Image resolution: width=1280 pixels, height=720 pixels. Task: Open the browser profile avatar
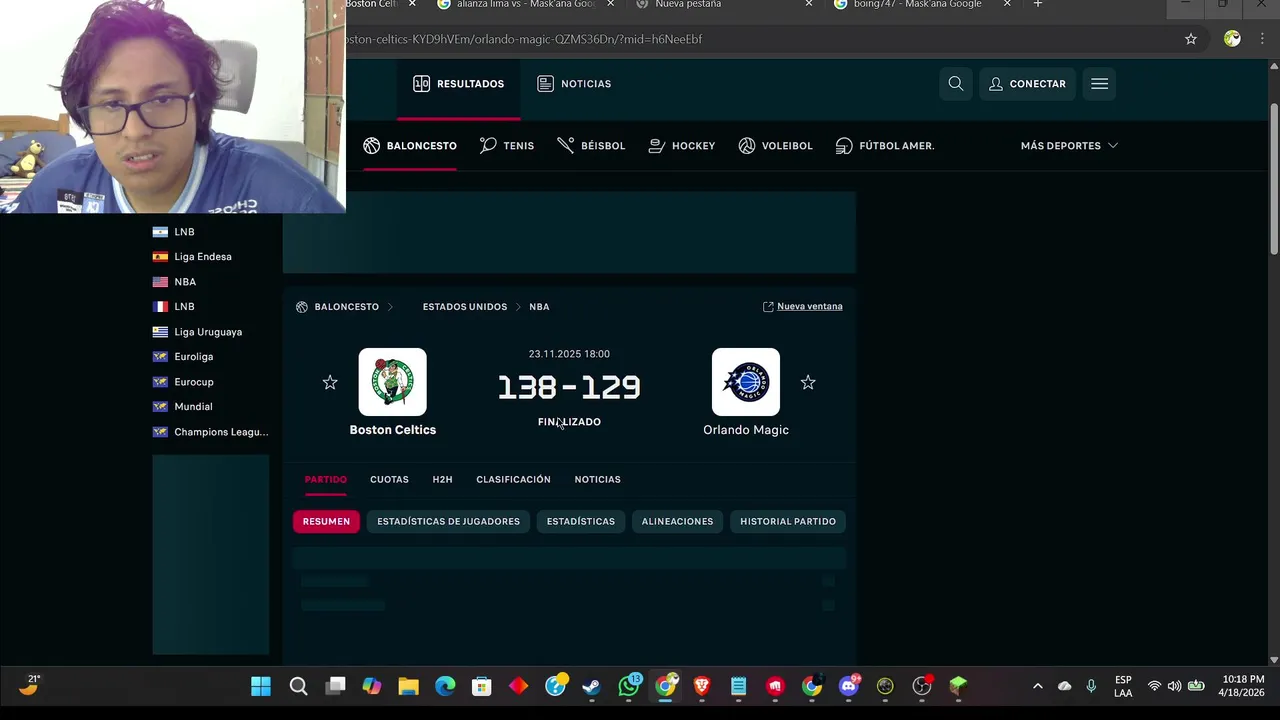1232,39
